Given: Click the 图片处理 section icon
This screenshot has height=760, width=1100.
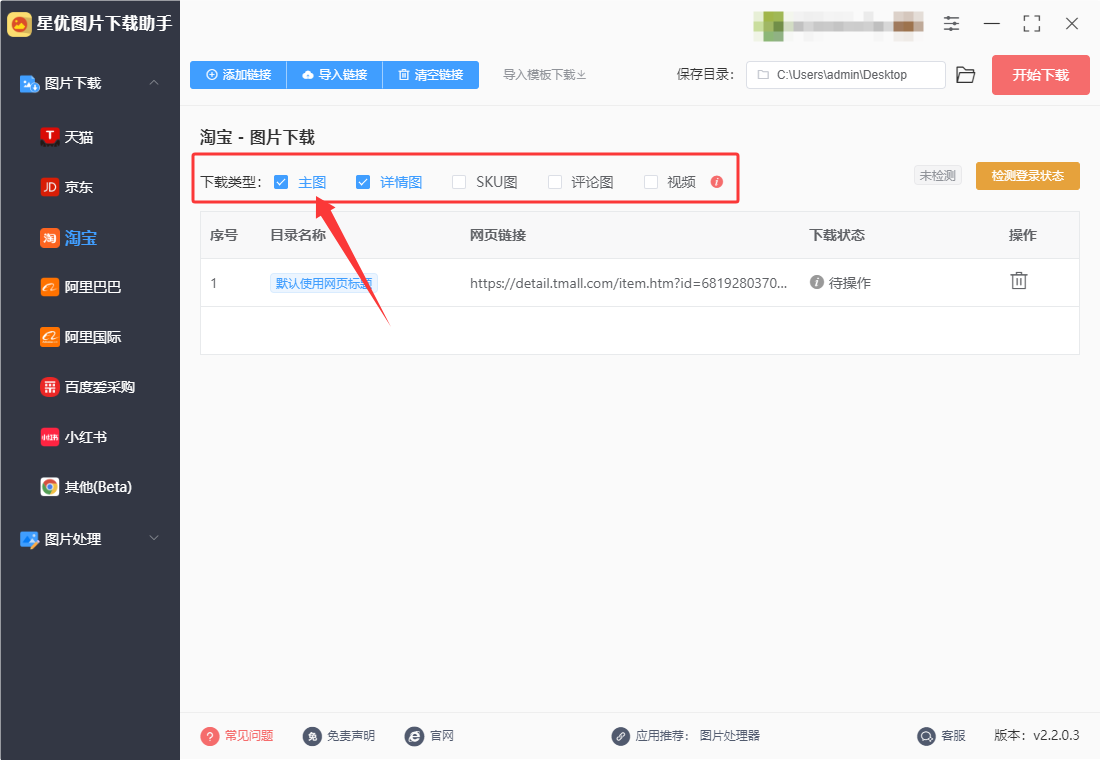Looking at the screenshot, I should (29, 540).
